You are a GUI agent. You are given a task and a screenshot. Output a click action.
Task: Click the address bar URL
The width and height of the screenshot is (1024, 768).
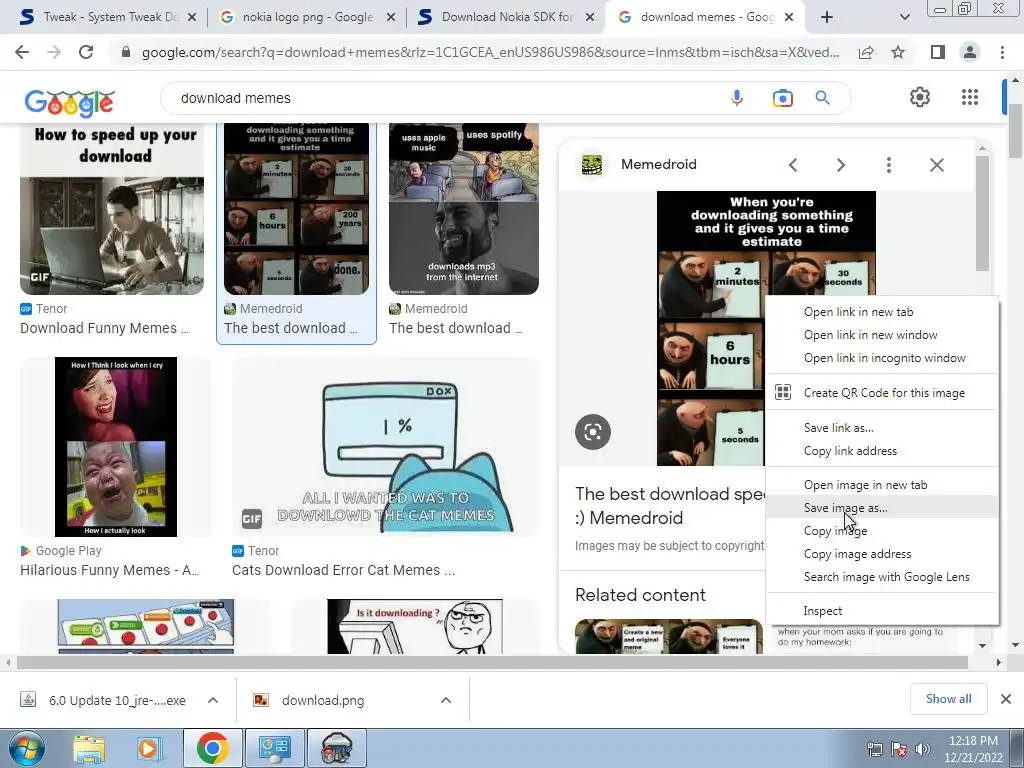pyautogui.click(x=490, y=52)
